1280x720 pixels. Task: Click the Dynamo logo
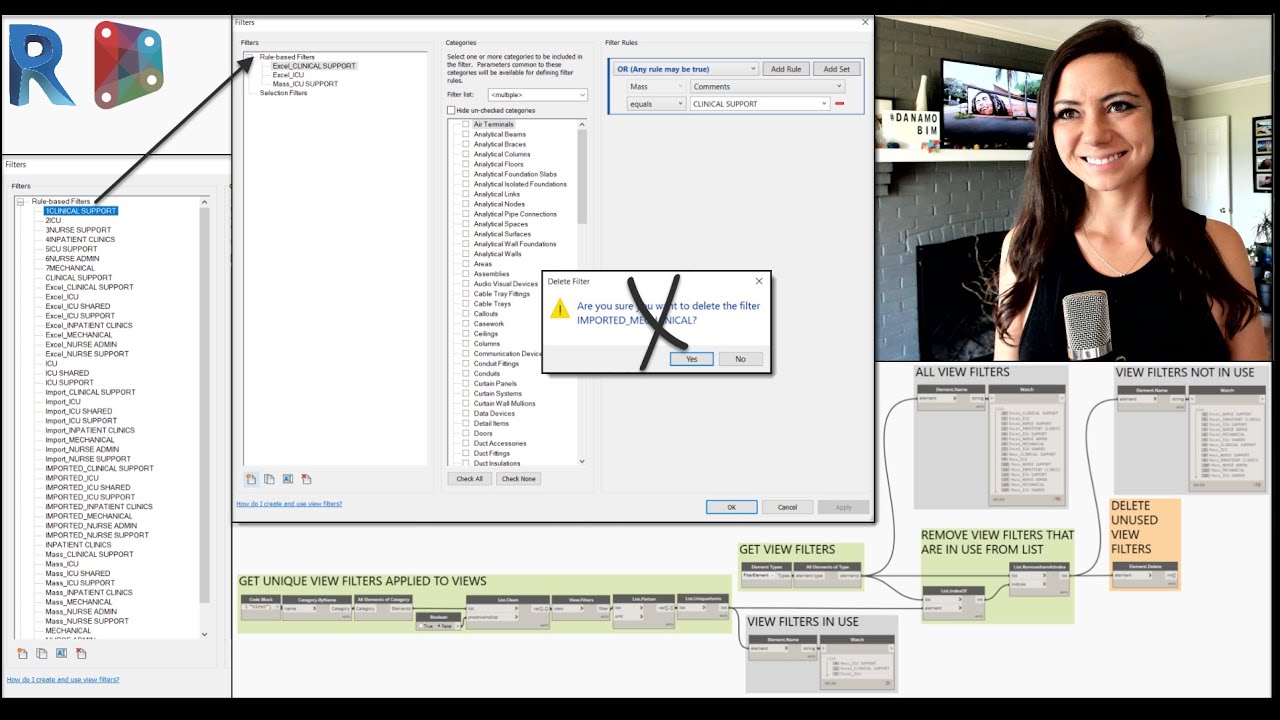[x=128, y=66]
